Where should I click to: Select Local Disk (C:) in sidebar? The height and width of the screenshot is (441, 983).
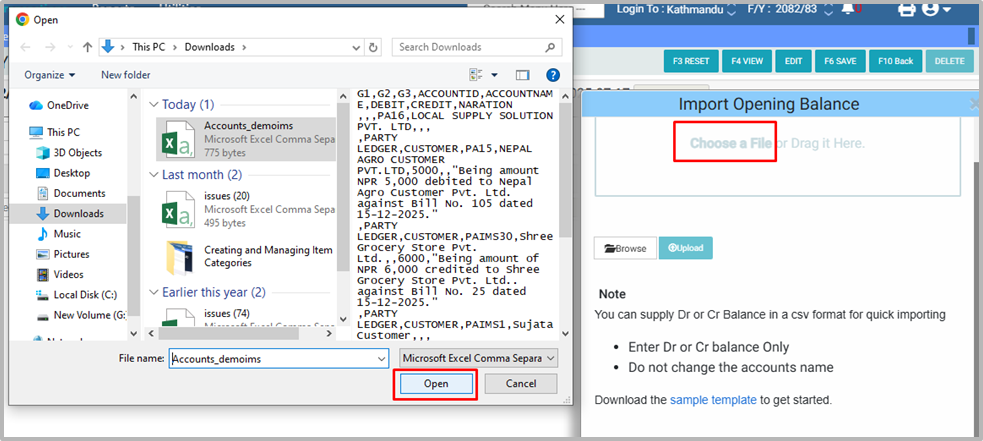(84, 295)
